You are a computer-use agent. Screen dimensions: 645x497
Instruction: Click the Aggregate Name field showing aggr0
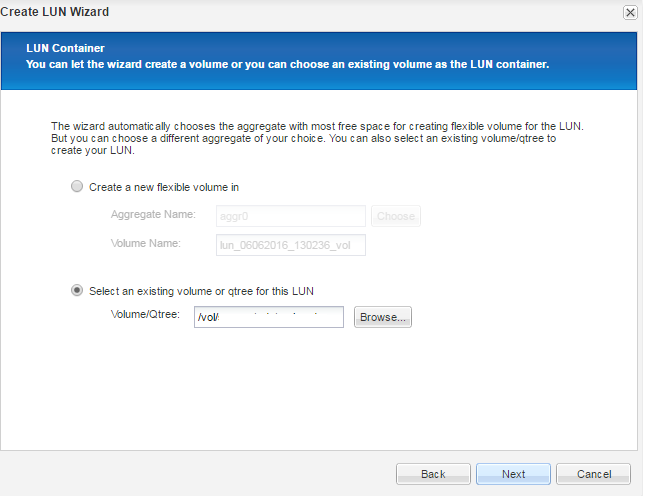click(290, 216)
